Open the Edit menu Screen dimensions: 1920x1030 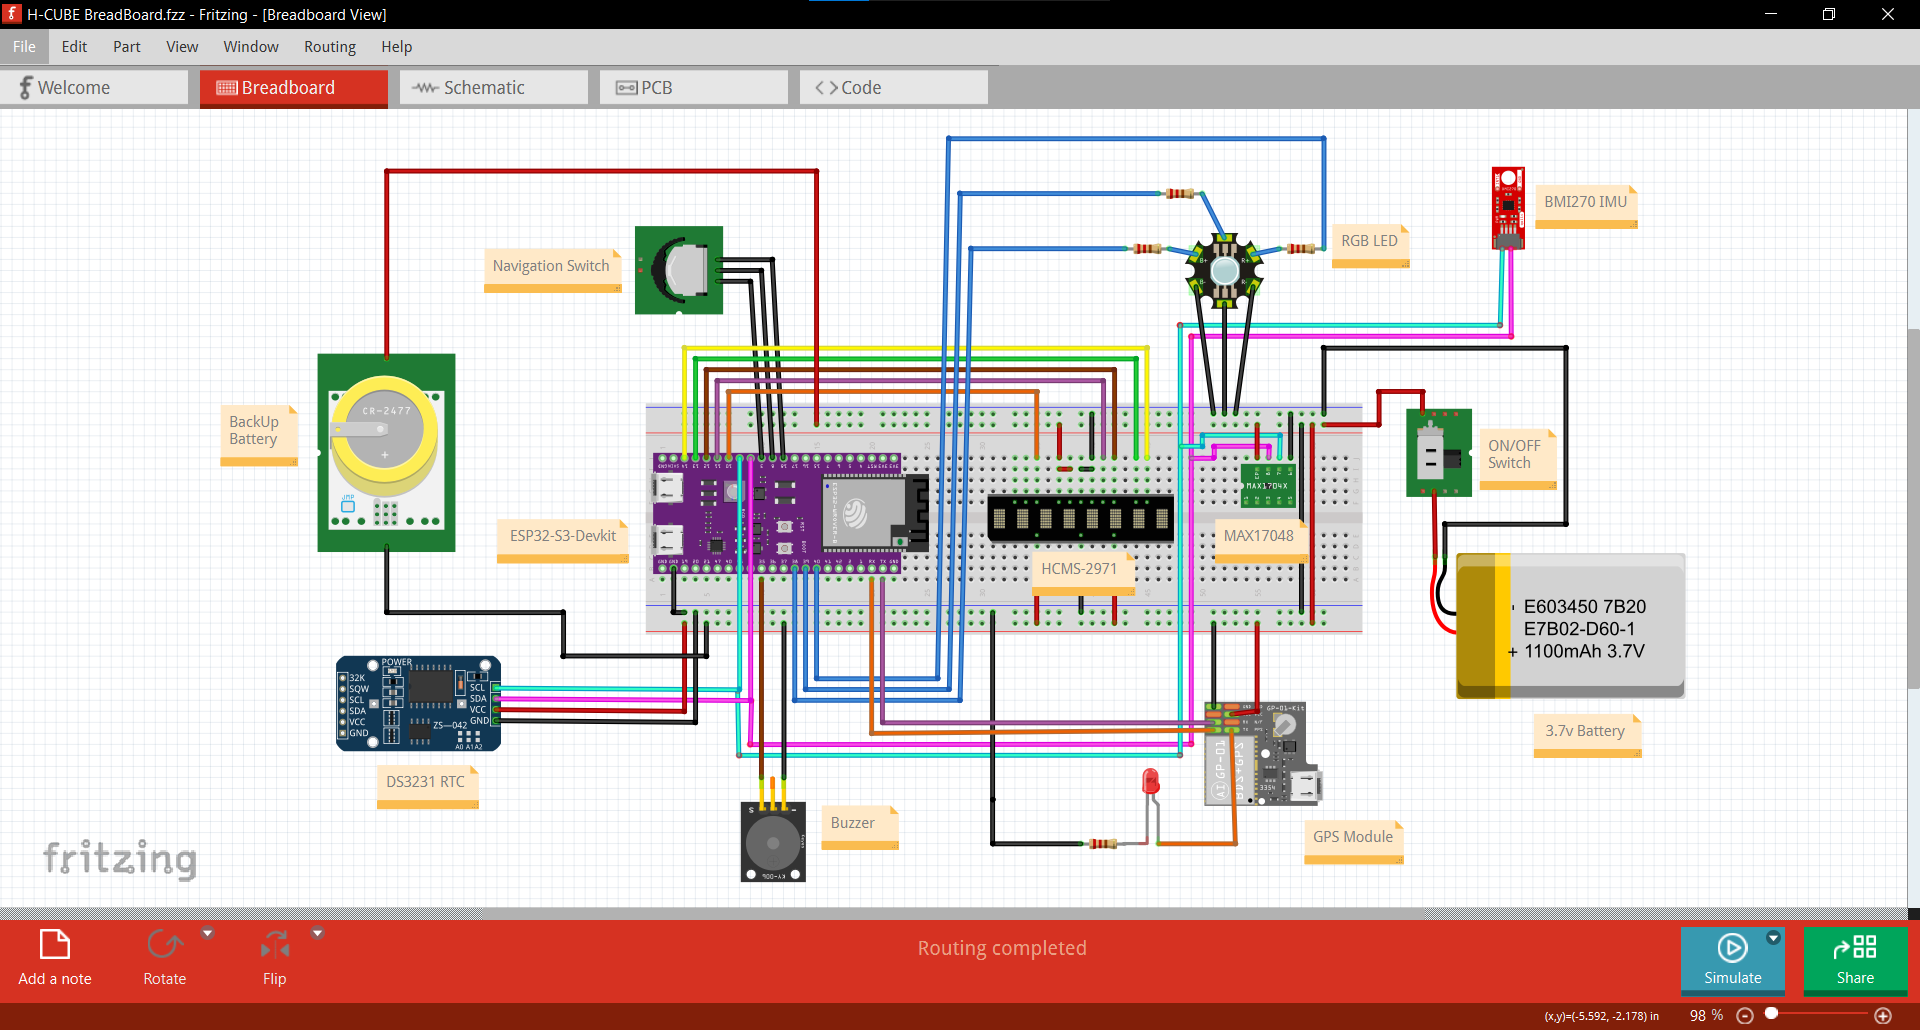click(x=74, y=47)
